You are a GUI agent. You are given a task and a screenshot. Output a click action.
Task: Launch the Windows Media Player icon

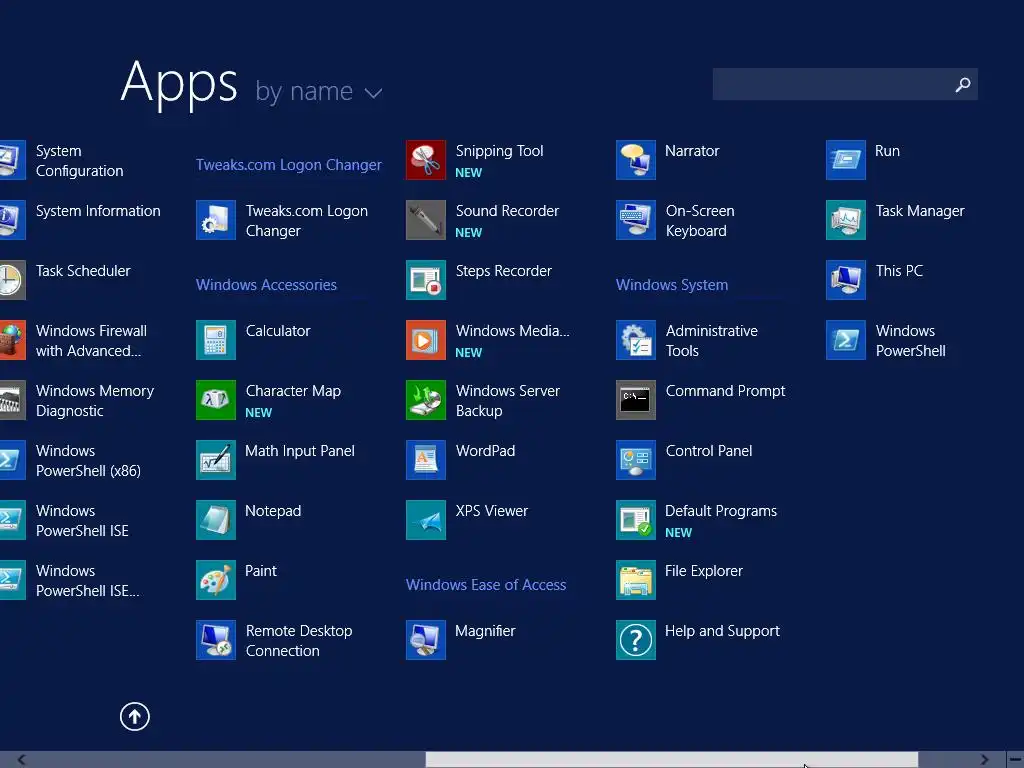[426, 340]
